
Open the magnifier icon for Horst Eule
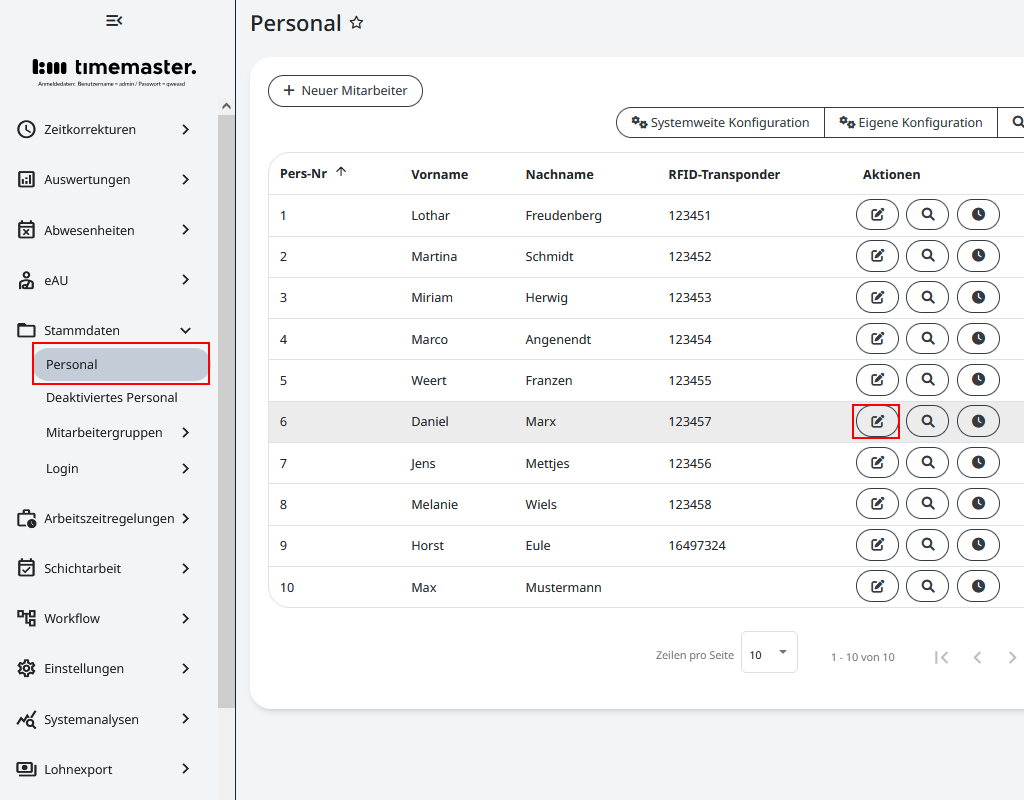click(x=927, y=545)
